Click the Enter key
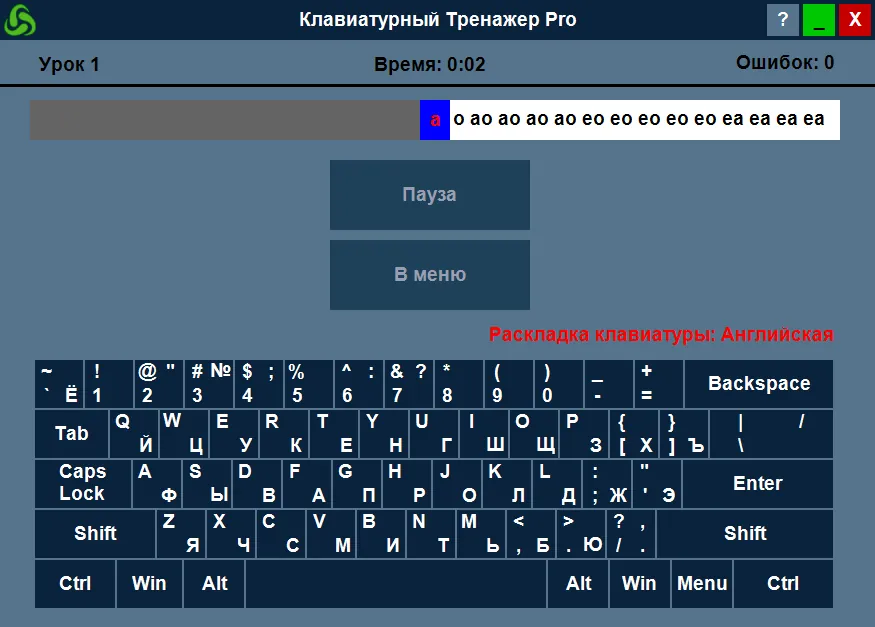 (757, 483)
